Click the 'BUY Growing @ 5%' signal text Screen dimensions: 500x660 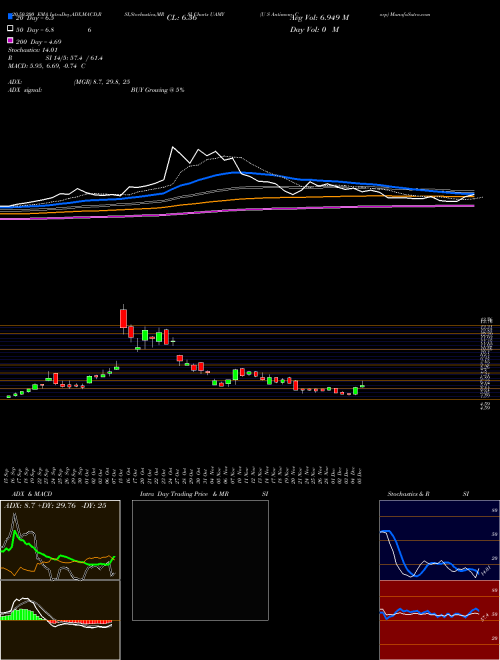[157, 90]
